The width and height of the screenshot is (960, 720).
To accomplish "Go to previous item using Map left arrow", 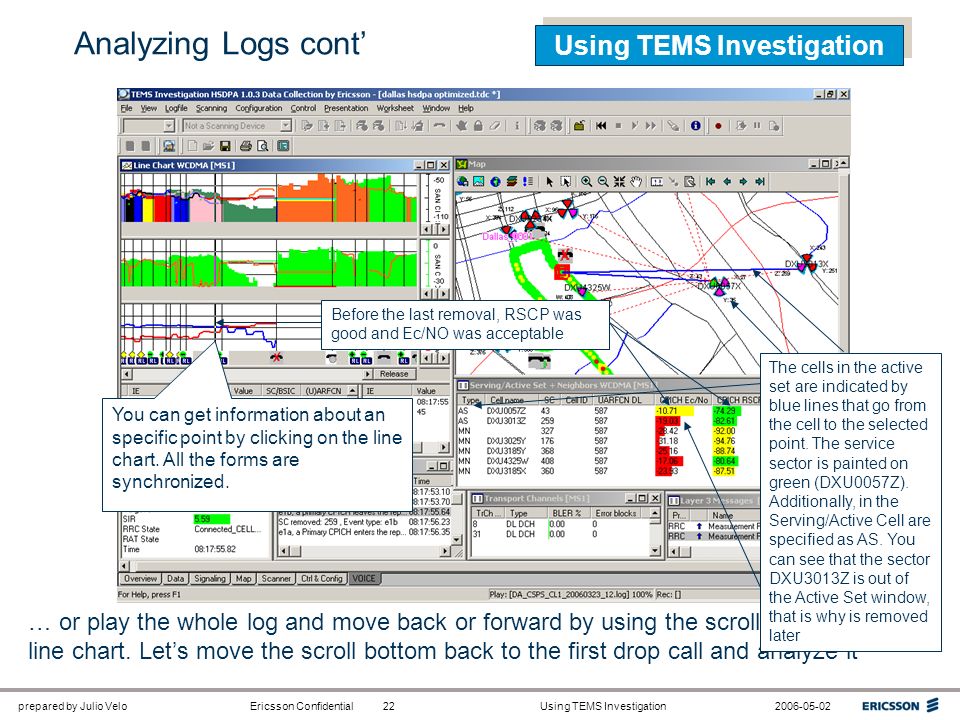I will coord(727,182).
